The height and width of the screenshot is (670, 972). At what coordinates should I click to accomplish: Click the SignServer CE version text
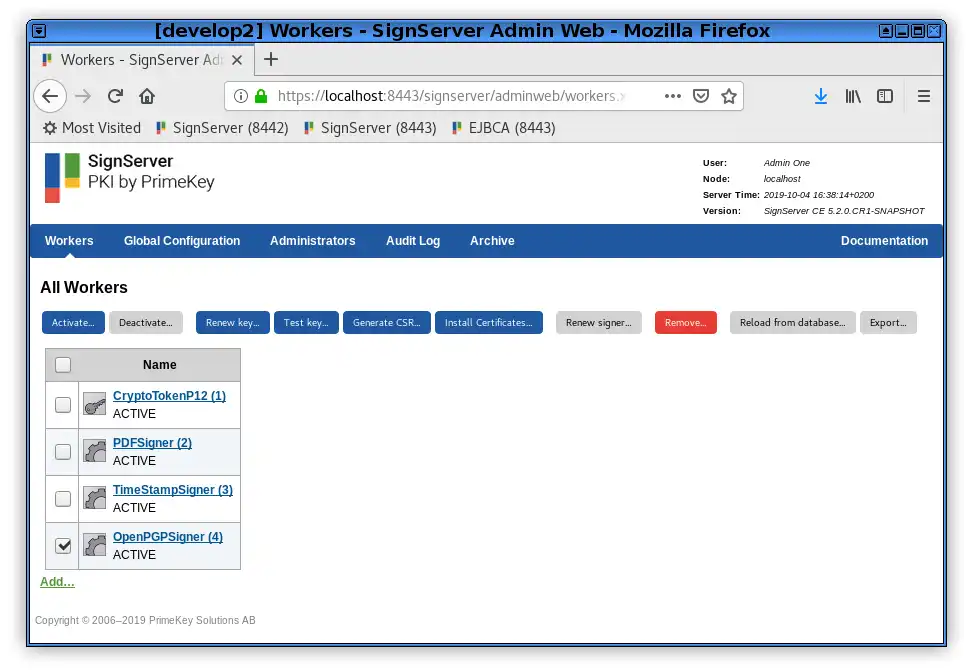click(x=844, y=211)
